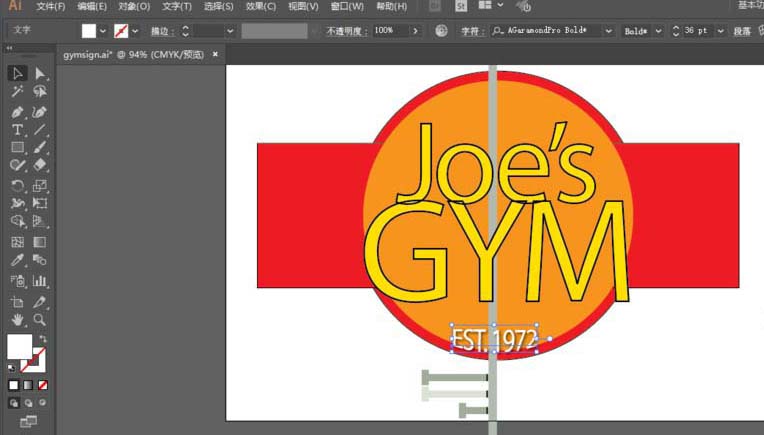Click the white Fill color swatch
This screenshot has width=764, height=435.
click(18, 346)
